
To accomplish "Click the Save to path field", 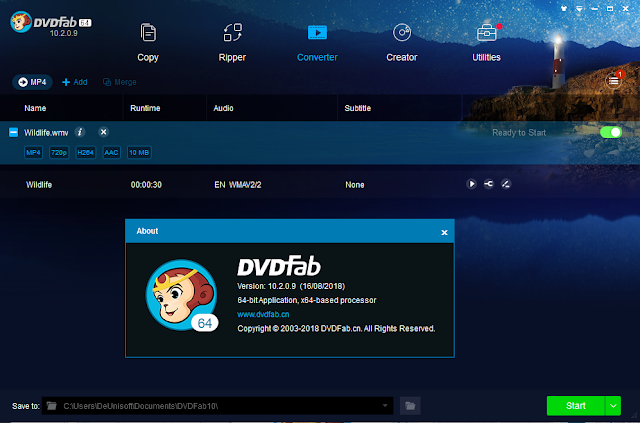I will tap(218, 406).
